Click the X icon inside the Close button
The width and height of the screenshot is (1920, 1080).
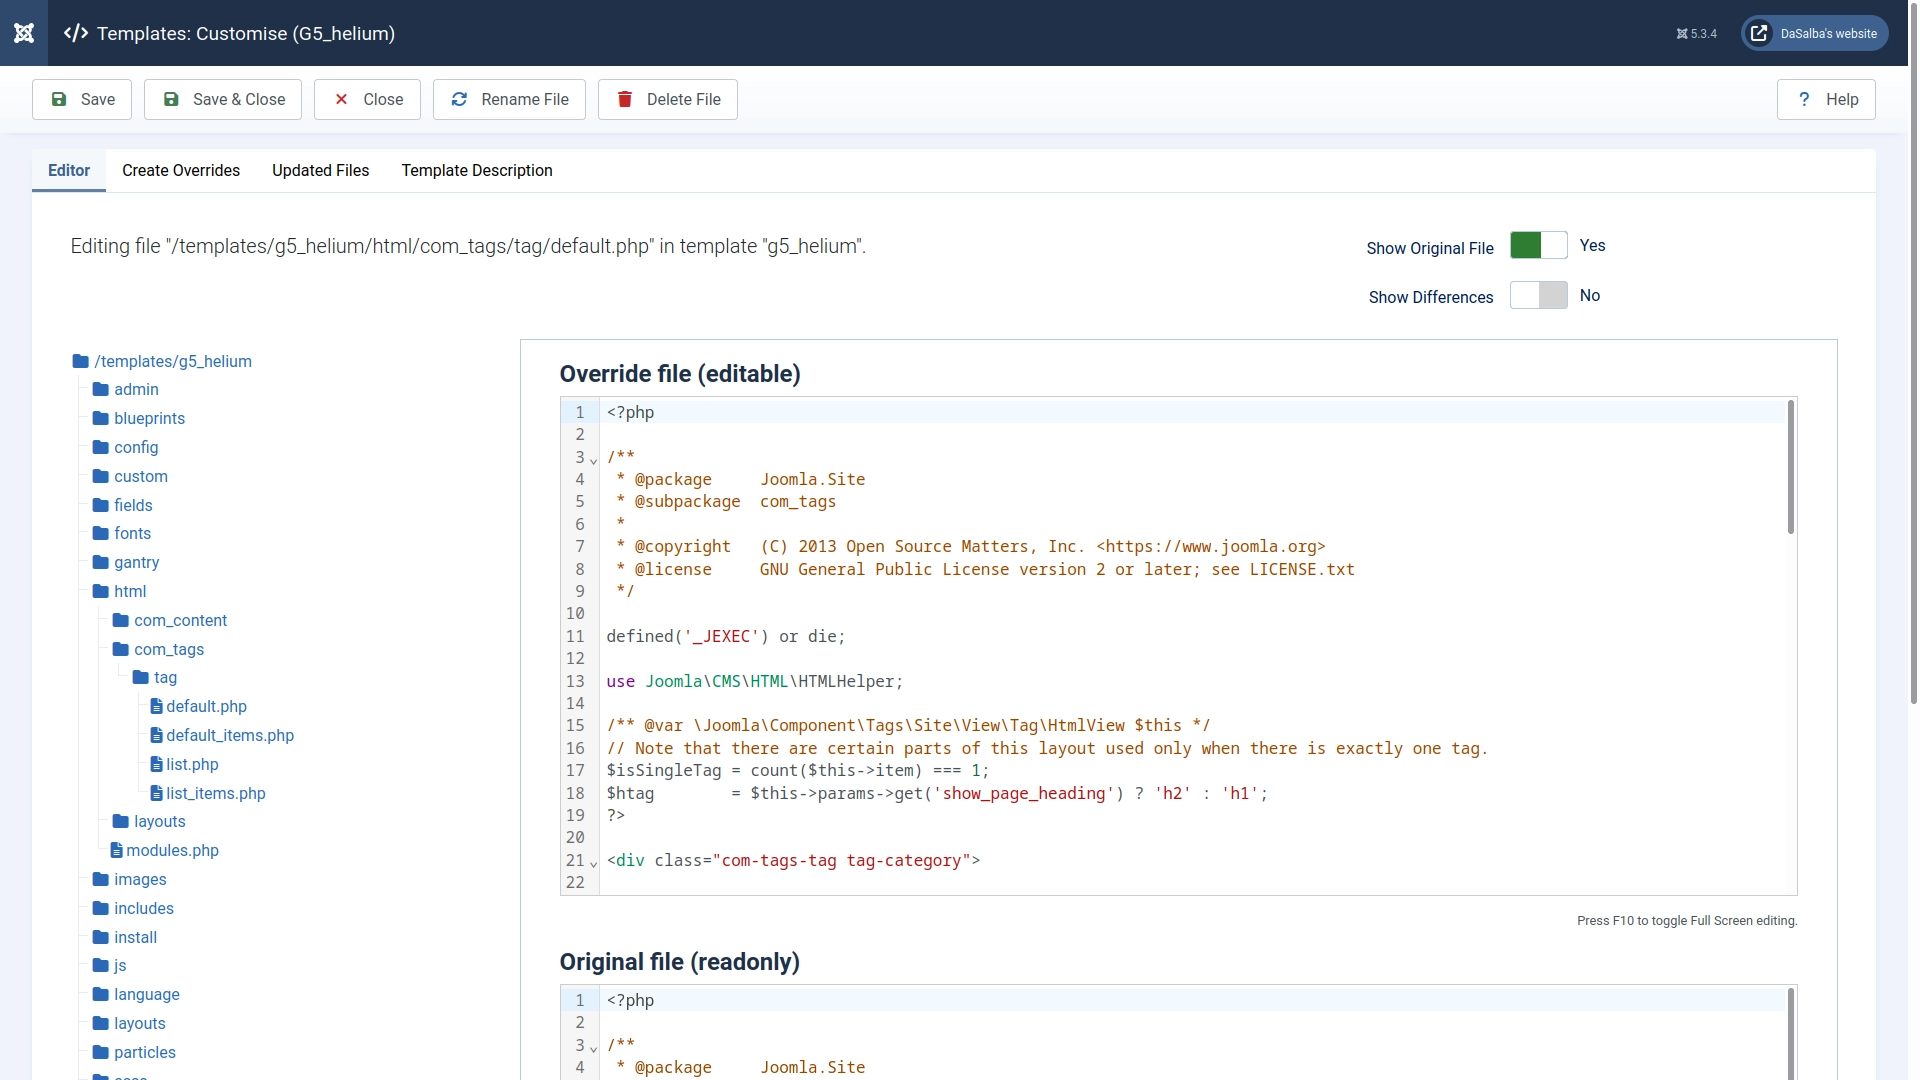click(341, 99)
